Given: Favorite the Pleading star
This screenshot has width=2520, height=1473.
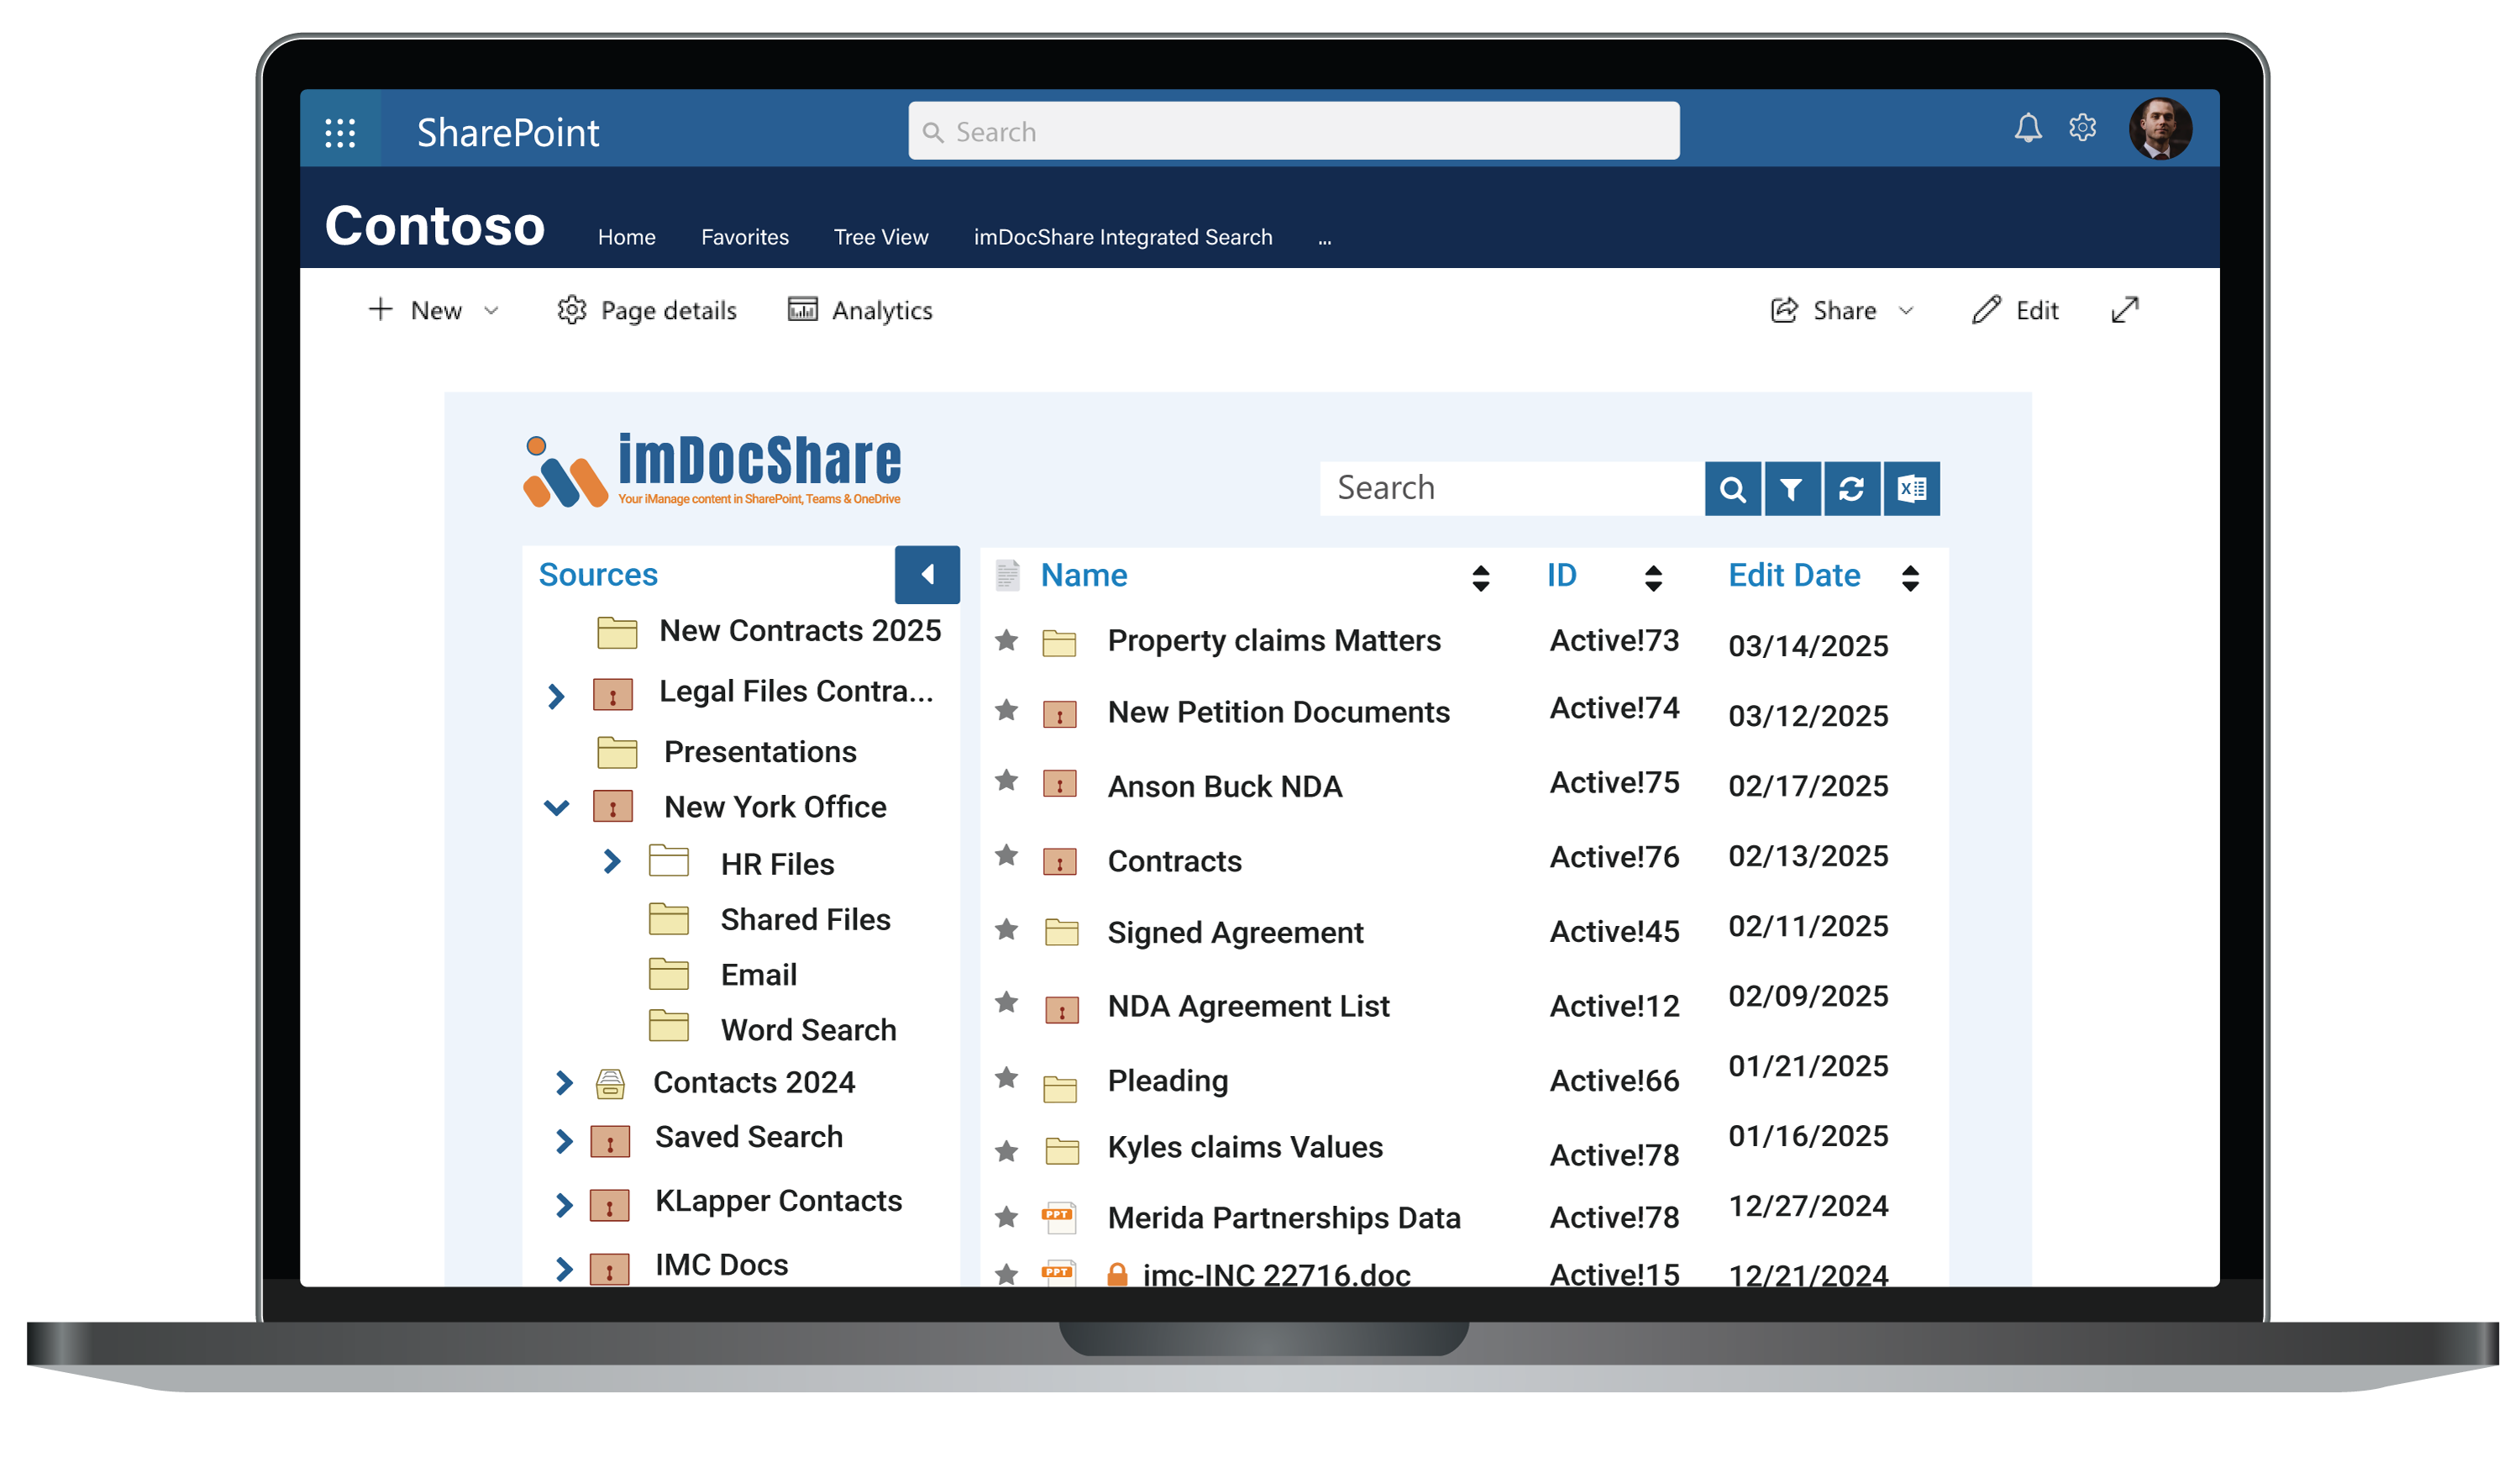Looking at the screenshot, I should point(1006,1077).
